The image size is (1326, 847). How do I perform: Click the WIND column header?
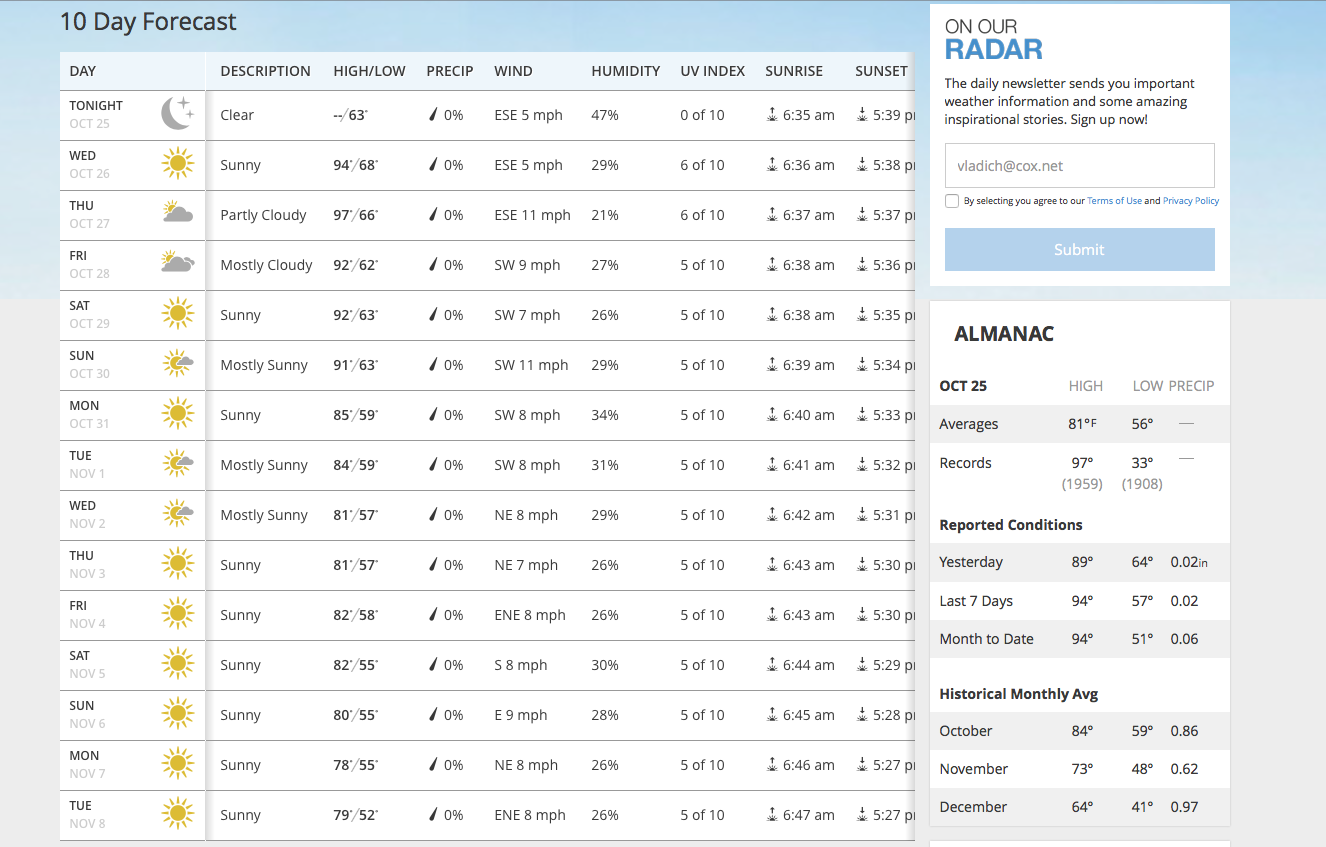pos(513,71)
